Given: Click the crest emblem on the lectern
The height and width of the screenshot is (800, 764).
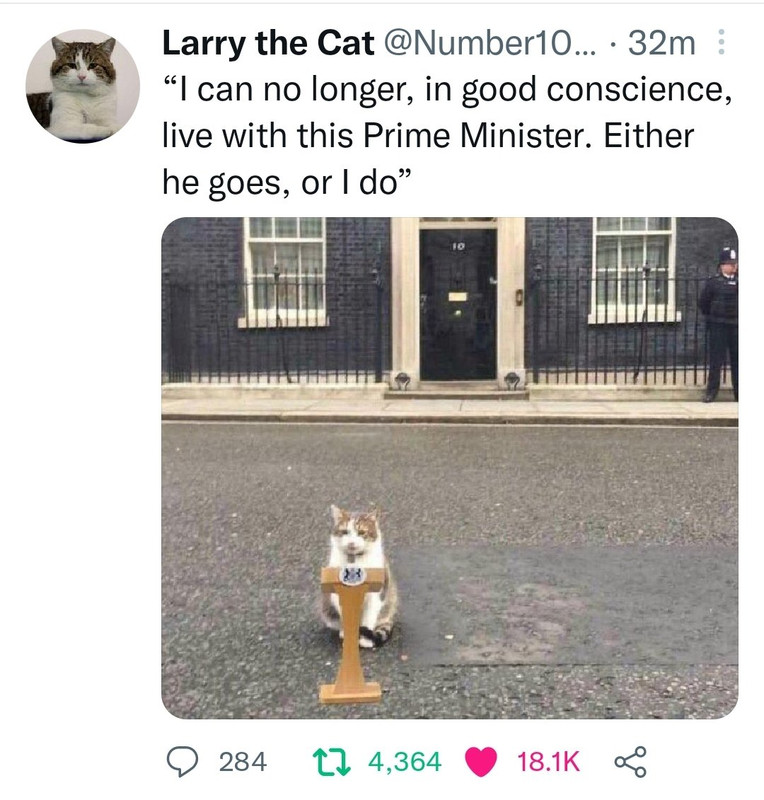Looking at the screenshot, I should coord(352,575).
